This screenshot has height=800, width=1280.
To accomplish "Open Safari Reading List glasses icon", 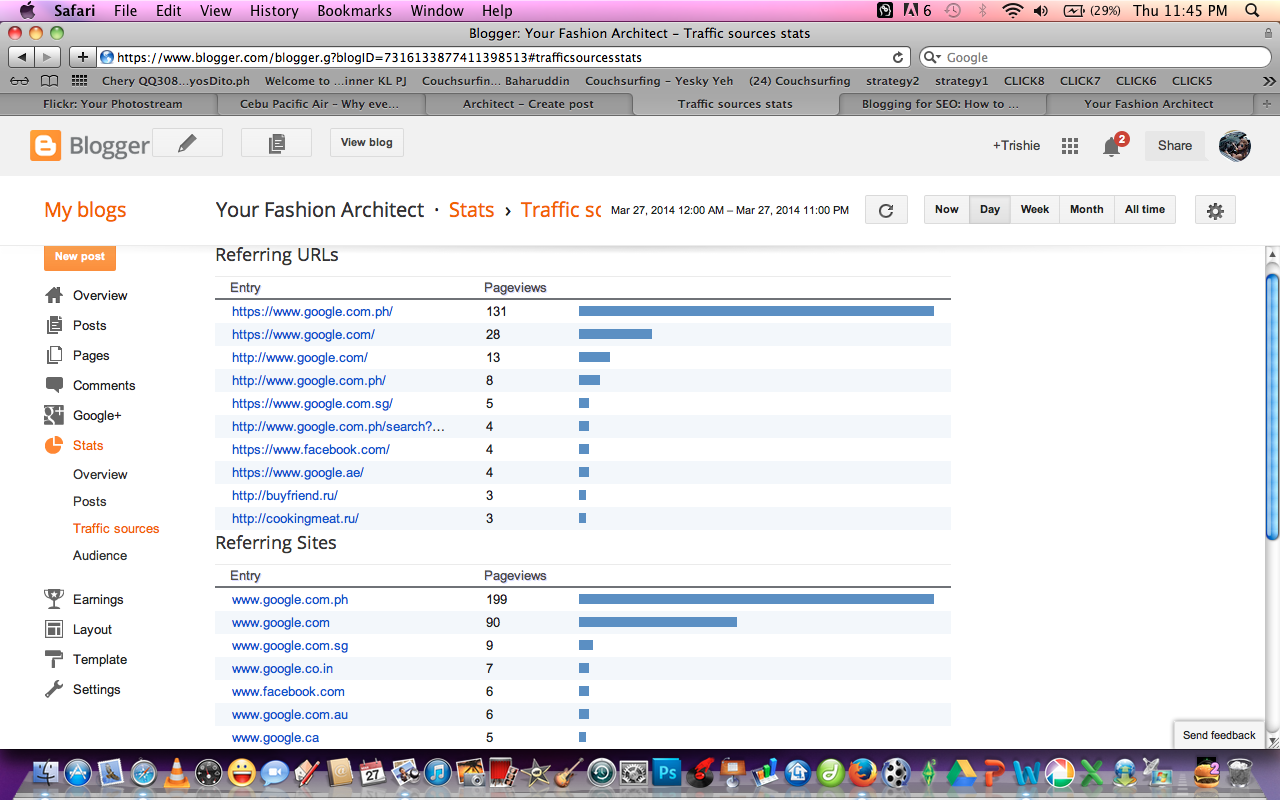I will (x=19, y=81).
